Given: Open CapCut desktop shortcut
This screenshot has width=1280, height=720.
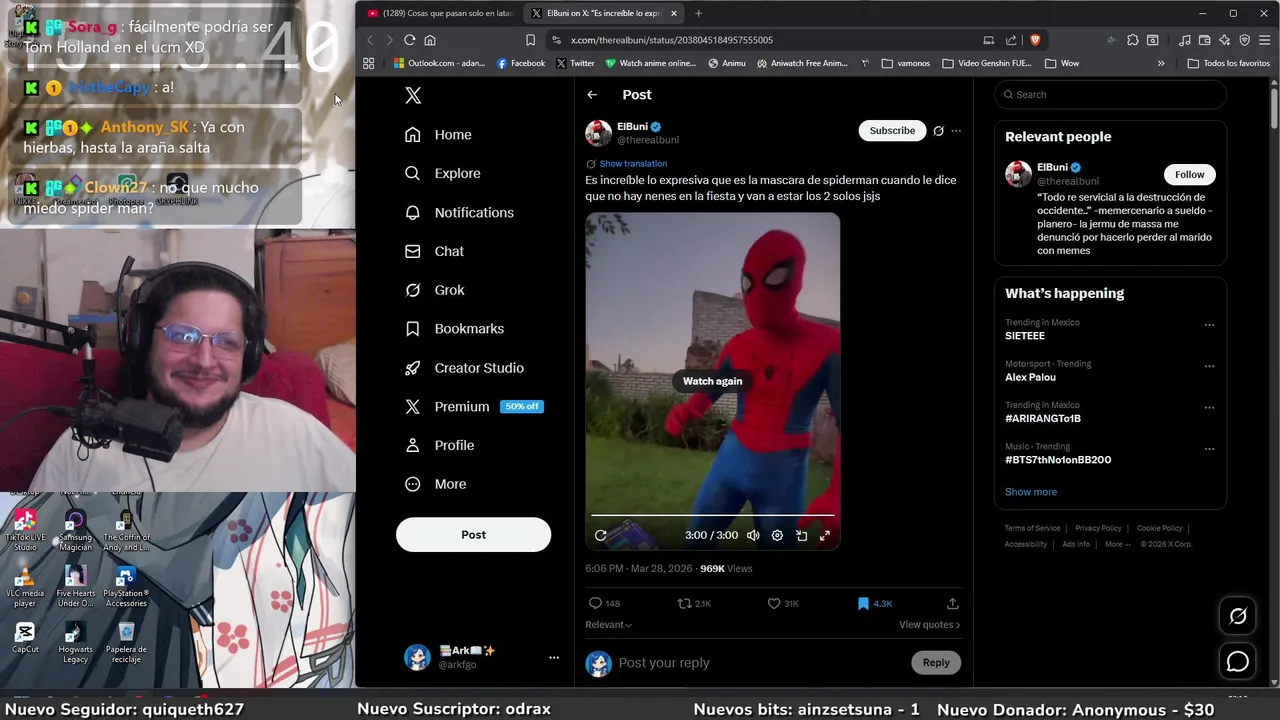Looking at the screenshot, I should coord(25,638).
